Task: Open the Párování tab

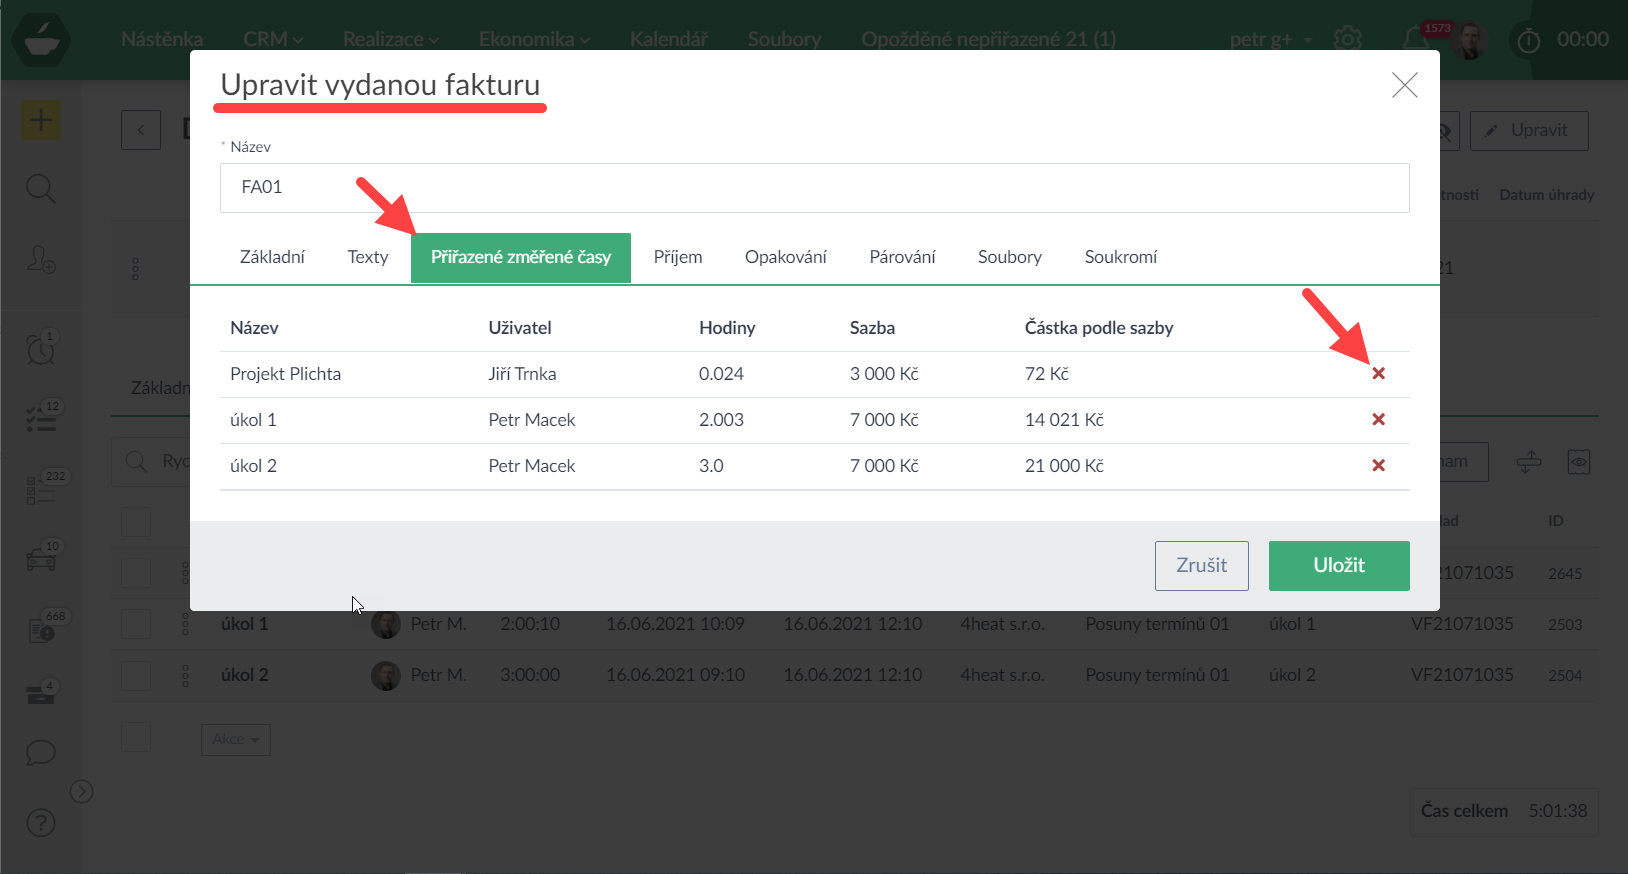Action: pyautogui.click(x=902, y=257)
